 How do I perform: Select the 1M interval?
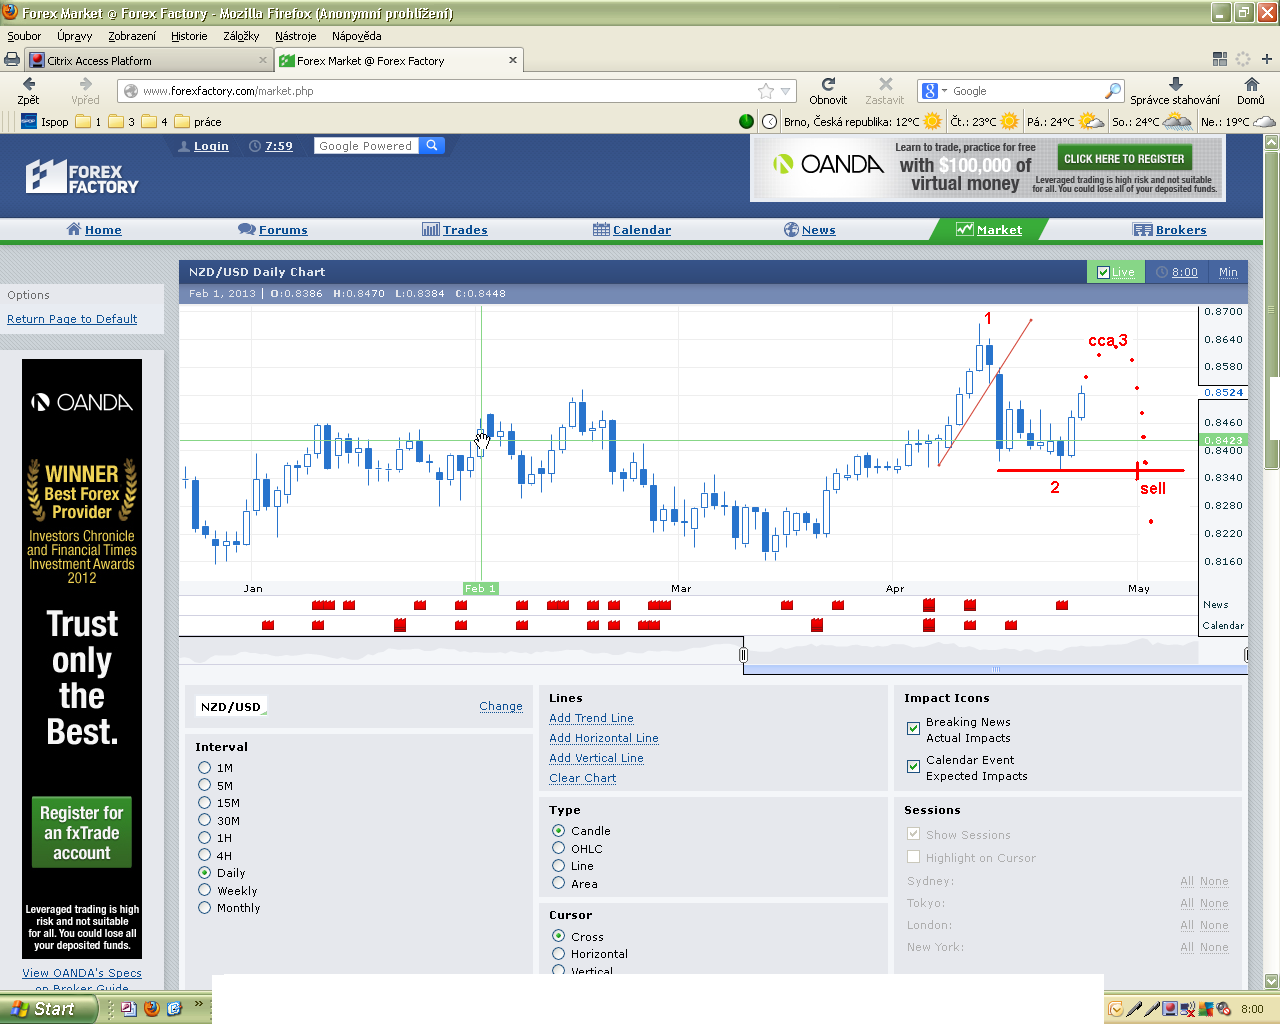(x=205, y=768)
